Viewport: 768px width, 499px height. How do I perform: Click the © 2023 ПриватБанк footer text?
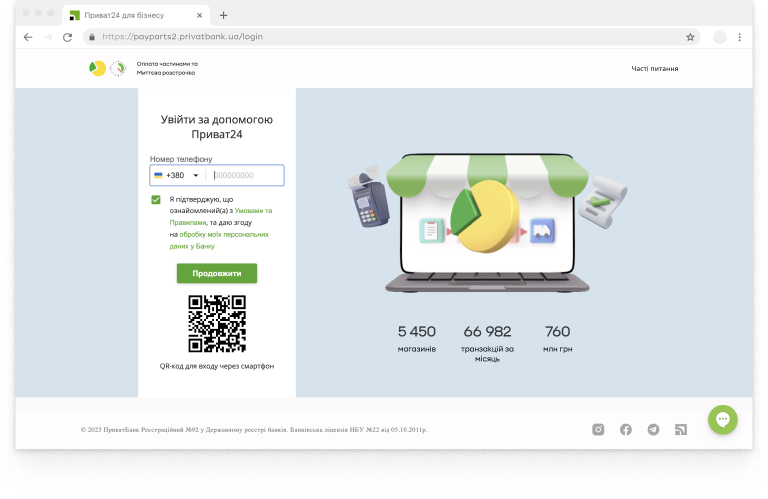tap(254, 429)
